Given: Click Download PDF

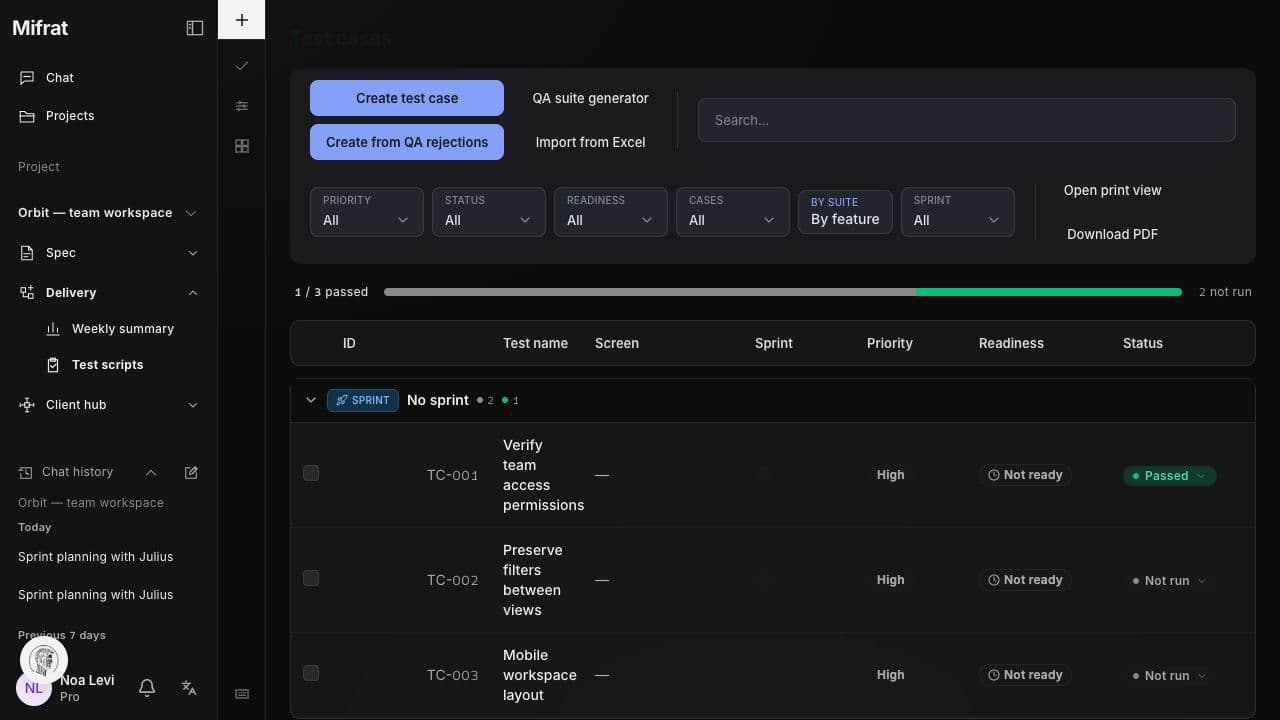Looking at the screenshot, I should 1112,234.
